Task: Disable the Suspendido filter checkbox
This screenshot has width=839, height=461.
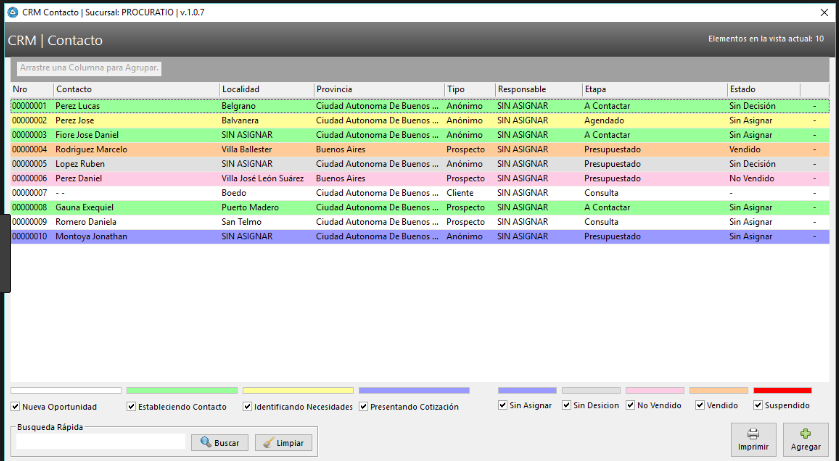Action: [x=758, y=405]
